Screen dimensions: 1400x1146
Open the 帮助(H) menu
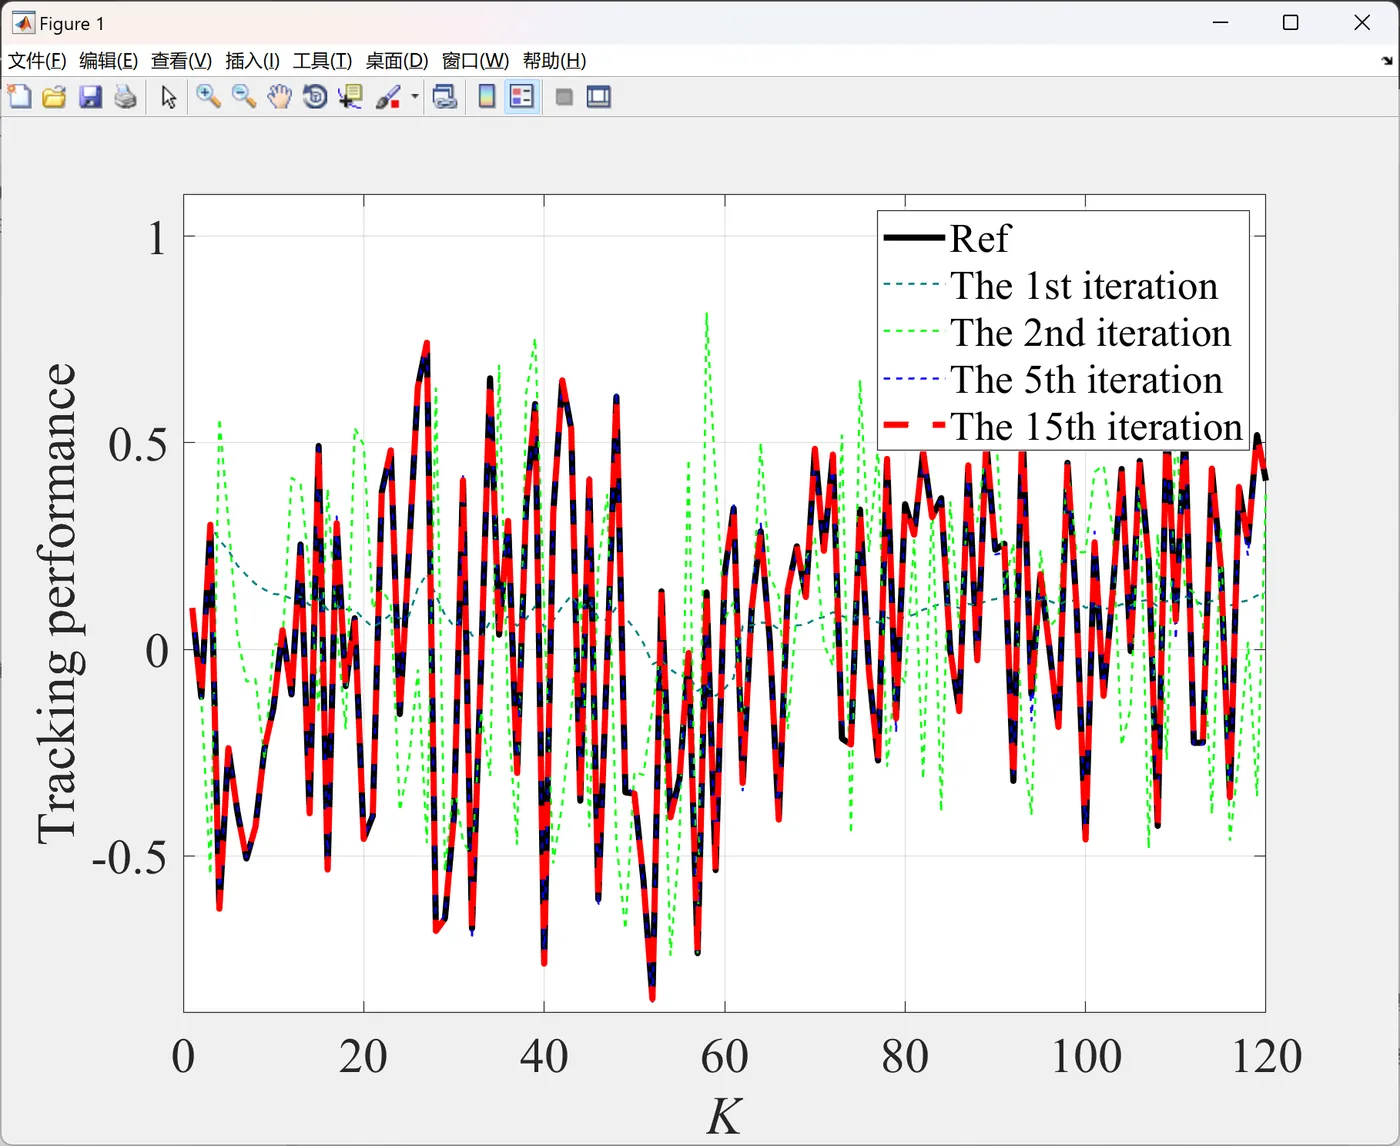coord(554,61)
